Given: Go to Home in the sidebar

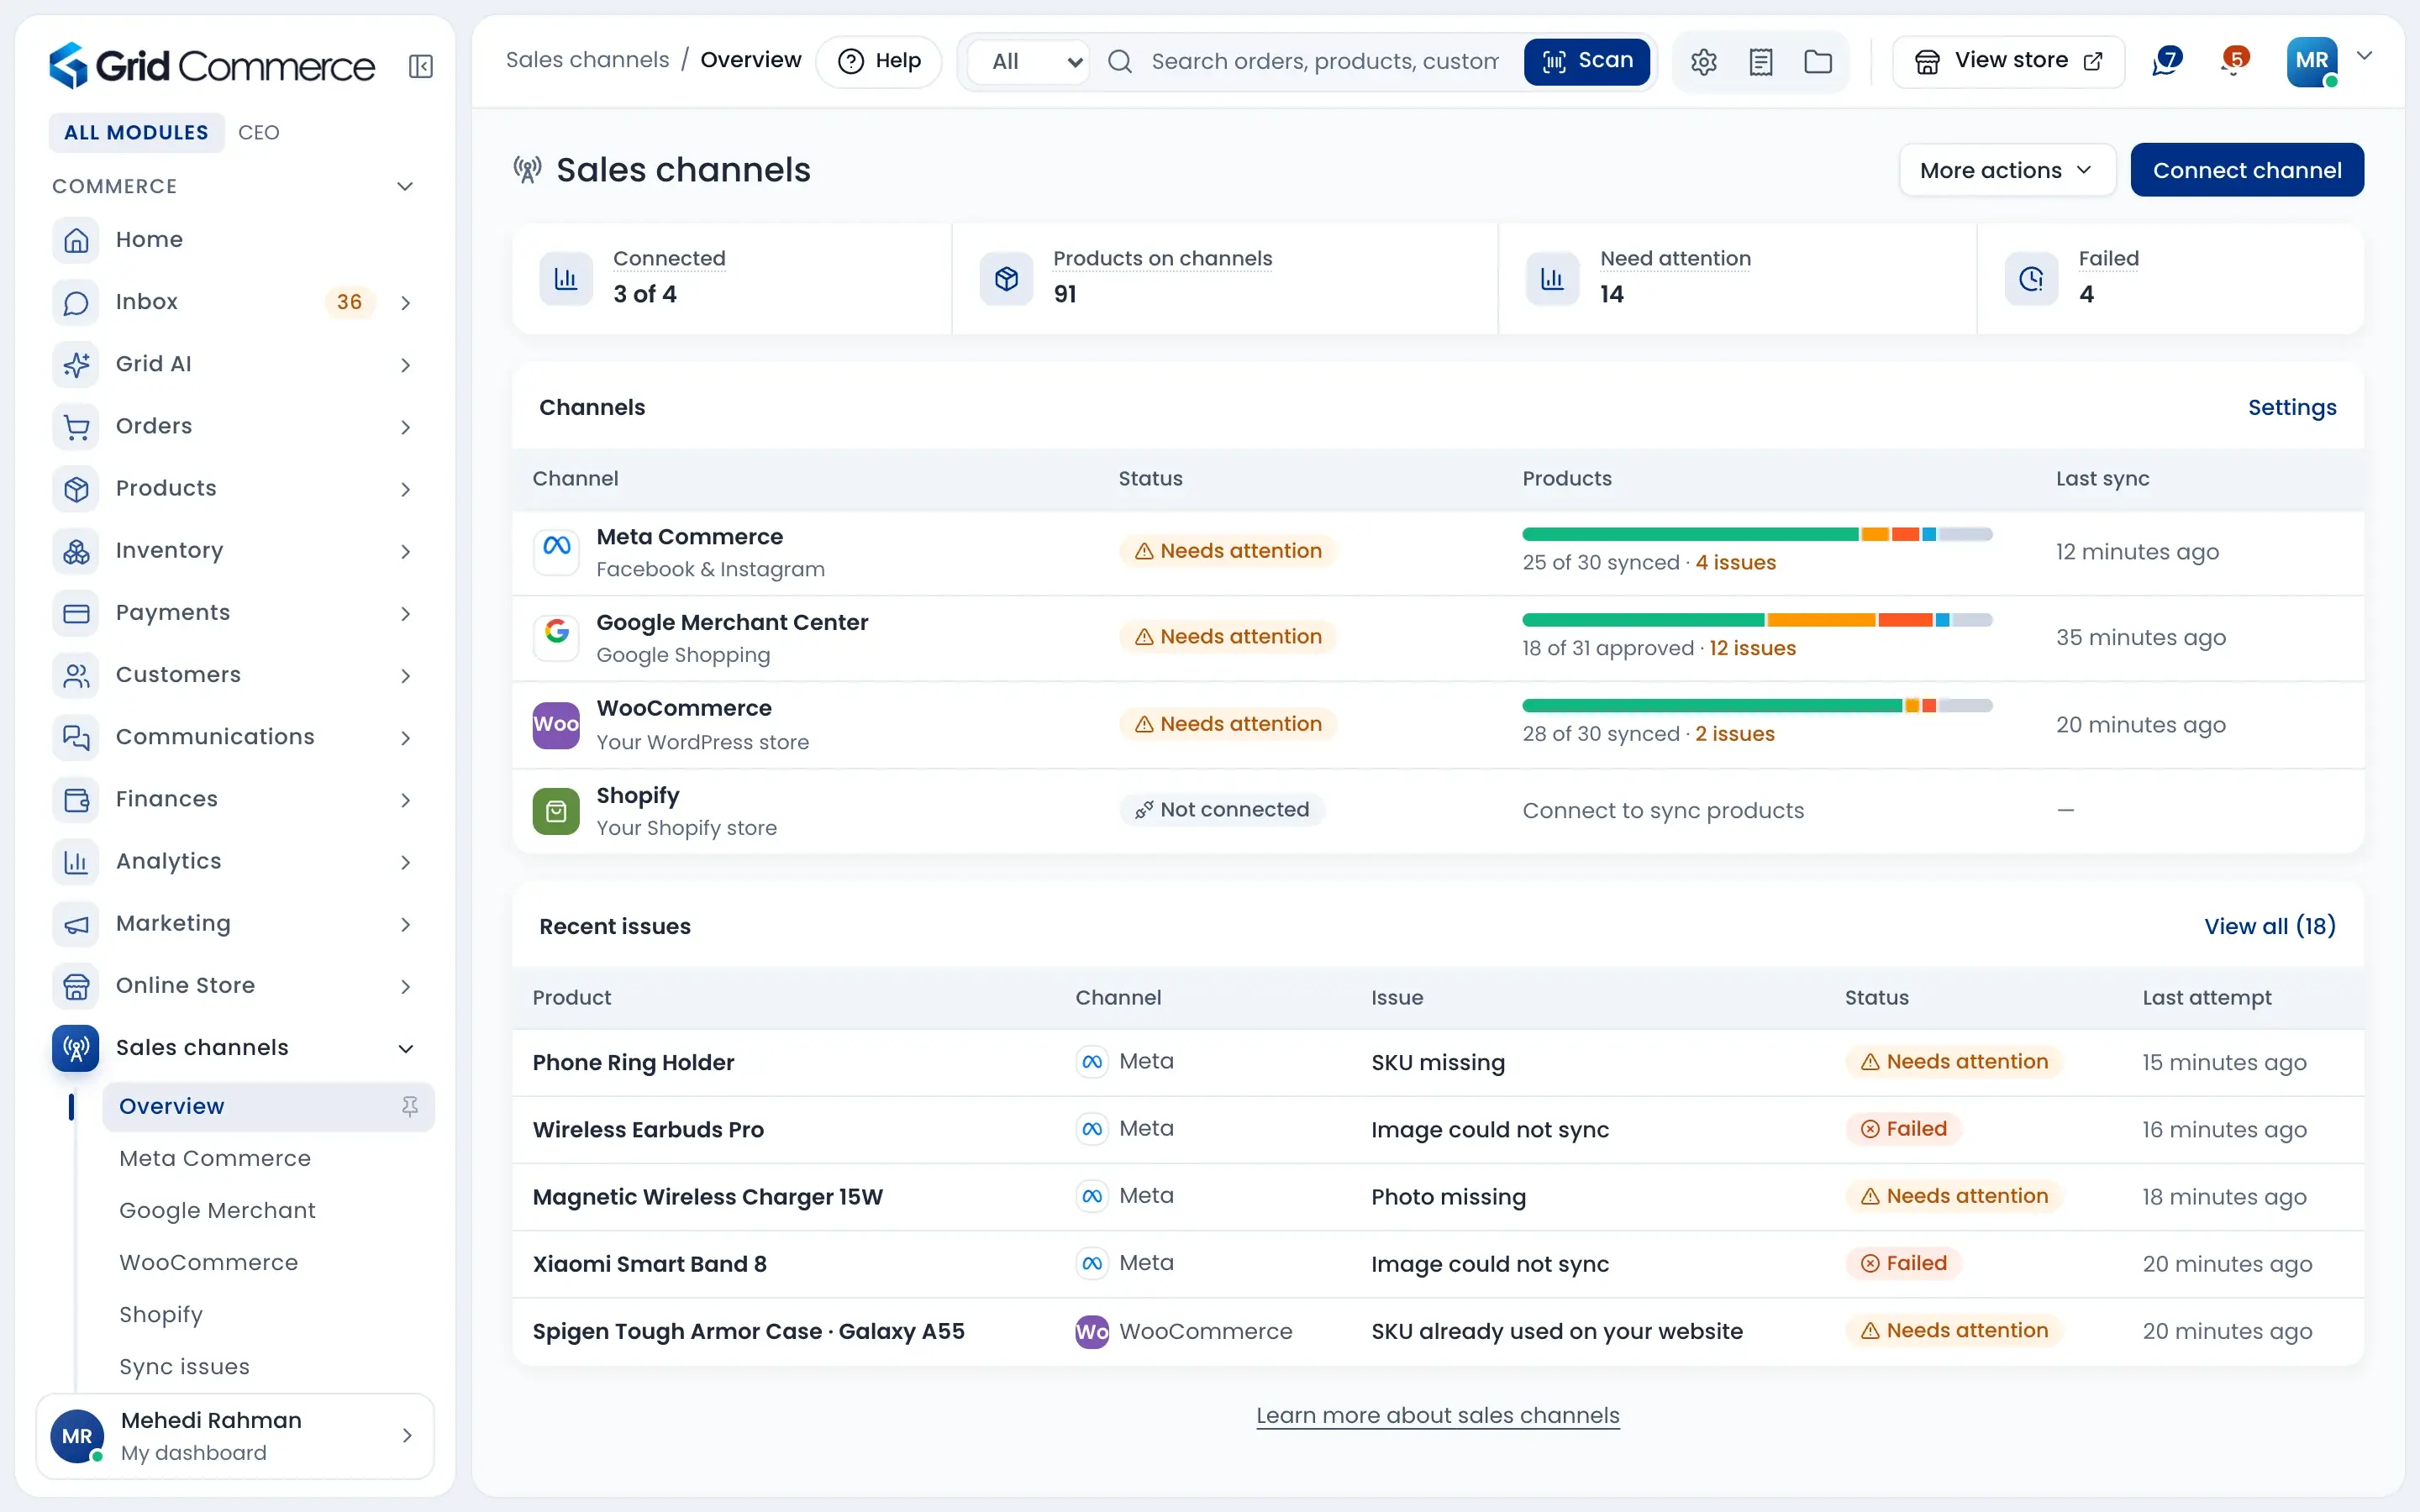Looking at the screenshot, I should [x=149, y=240].
